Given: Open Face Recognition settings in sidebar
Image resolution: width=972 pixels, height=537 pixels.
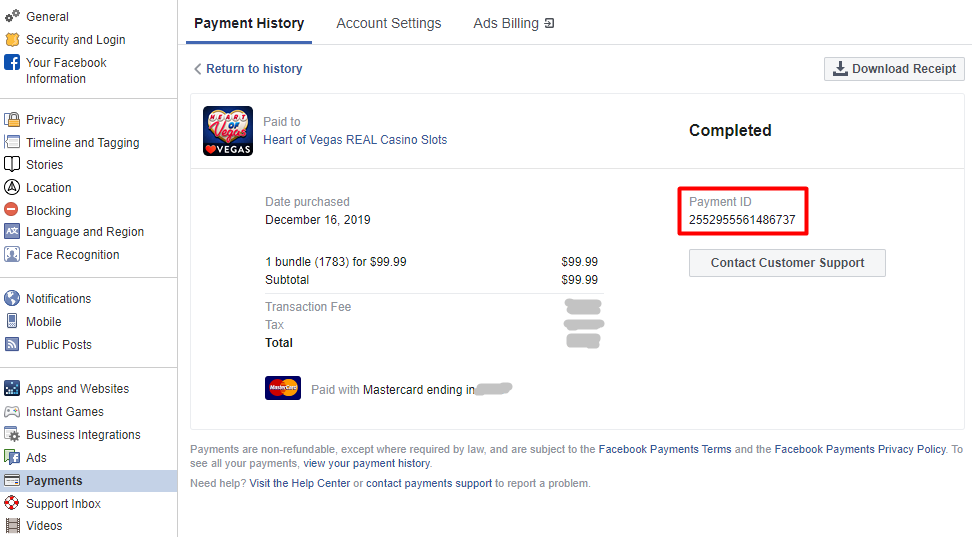Looking at the screenshot, I should (72, 255).
